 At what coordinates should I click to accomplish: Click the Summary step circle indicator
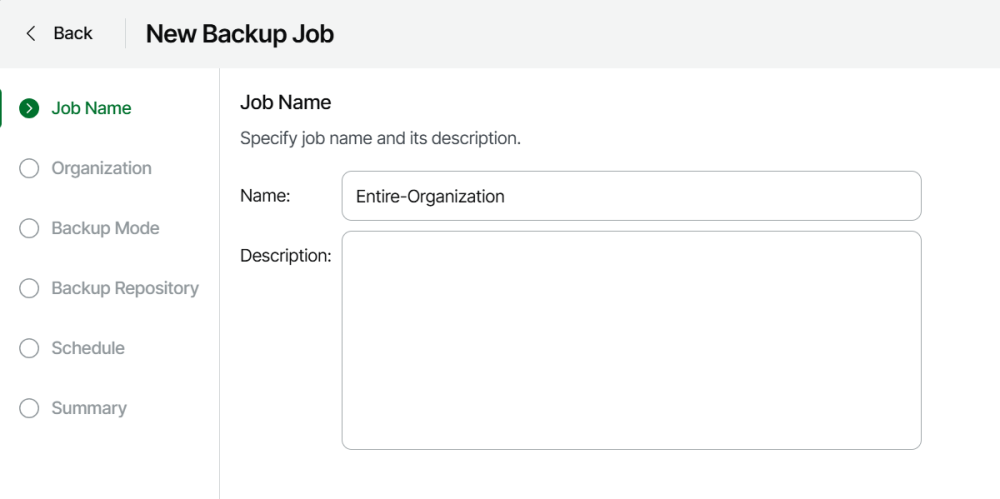30,408
